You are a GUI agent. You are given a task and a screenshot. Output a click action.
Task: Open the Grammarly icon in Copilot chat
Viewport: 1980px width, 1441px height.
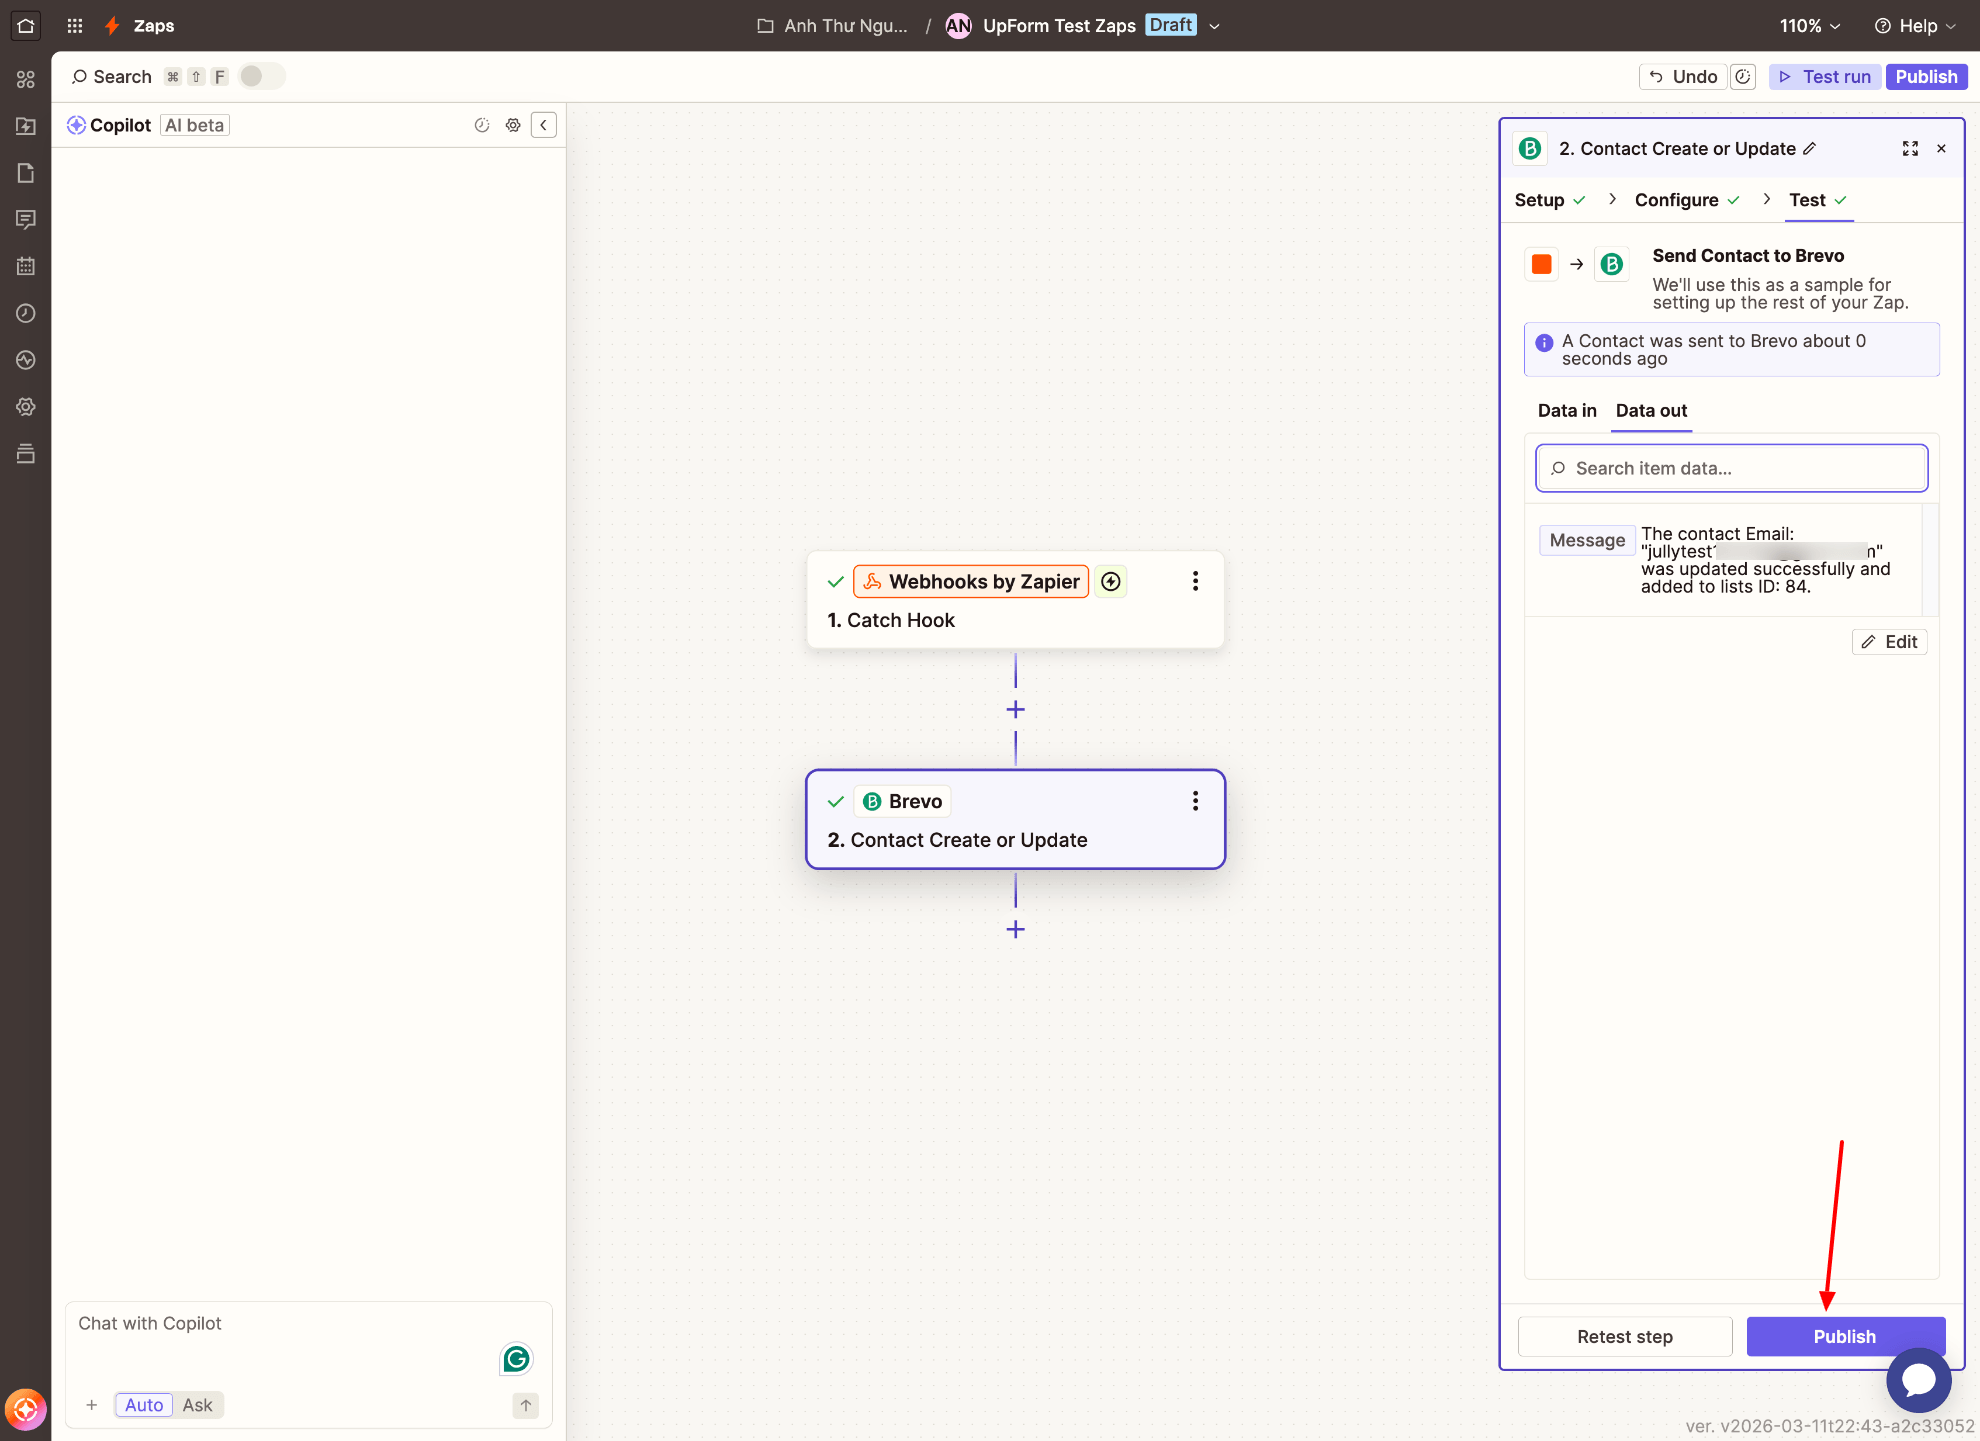click(x=516, y=1358)
